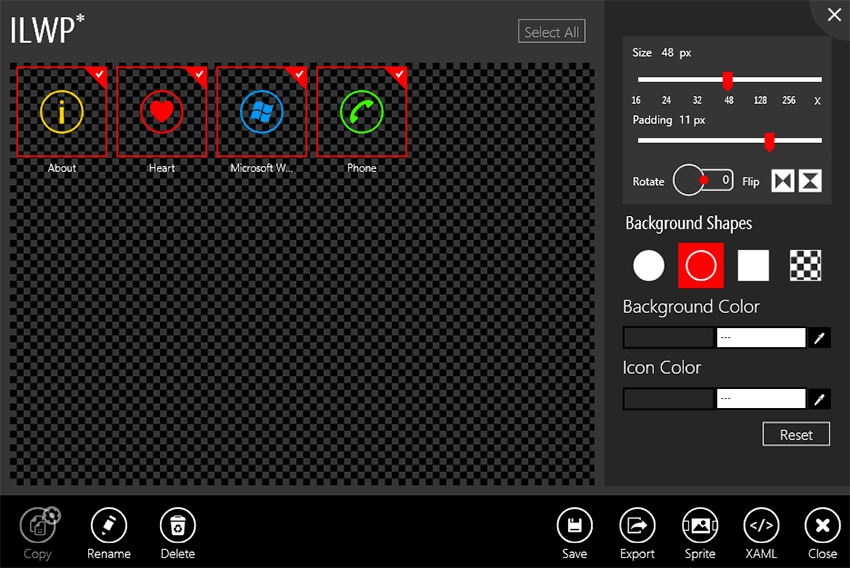The height and width of the screenshot is (568, 850).
Task: Flip icons horizontally
Action: pyautogui.click(x=782, y=181)
